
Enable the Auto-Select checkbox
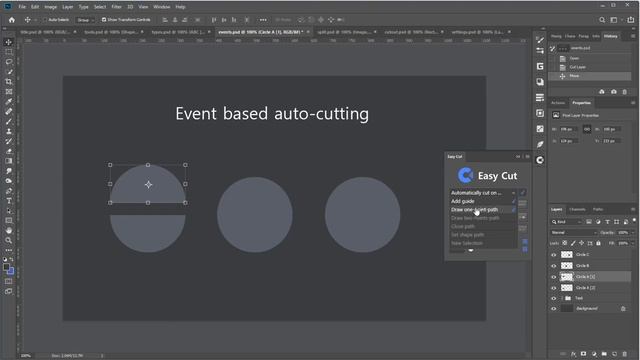click(45, 20)
